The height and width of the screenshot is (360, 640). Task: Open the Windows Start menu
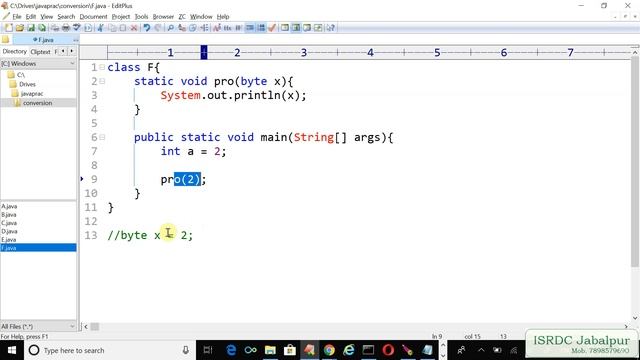(11, 350)
